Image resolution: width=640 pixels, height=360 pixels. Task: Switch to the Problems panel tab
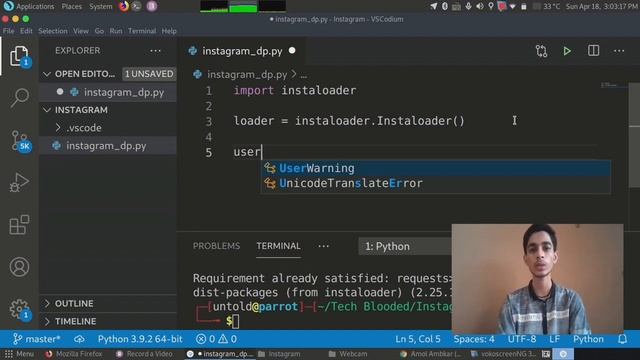point(216,246)
